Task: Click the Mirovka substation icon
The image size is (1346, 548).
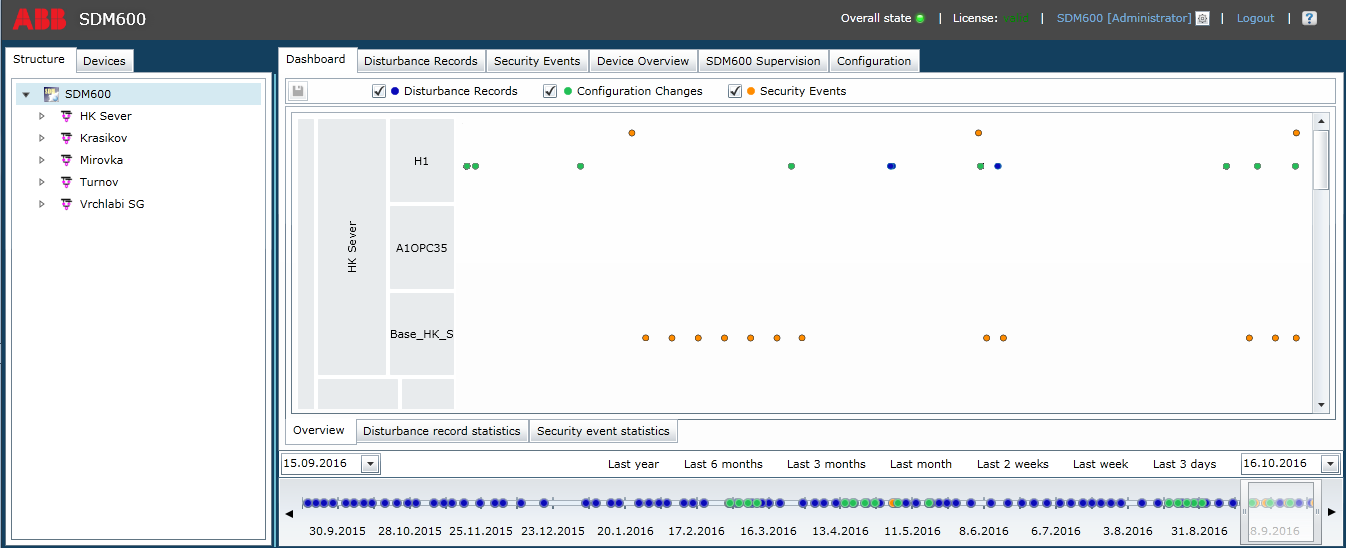Action: (x=66, y=160)
